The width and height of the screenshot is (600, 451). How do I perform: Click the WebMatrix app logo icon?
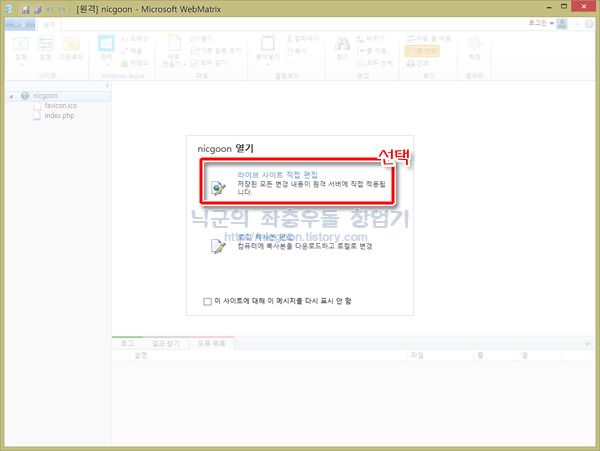click(x=9, y=9)
